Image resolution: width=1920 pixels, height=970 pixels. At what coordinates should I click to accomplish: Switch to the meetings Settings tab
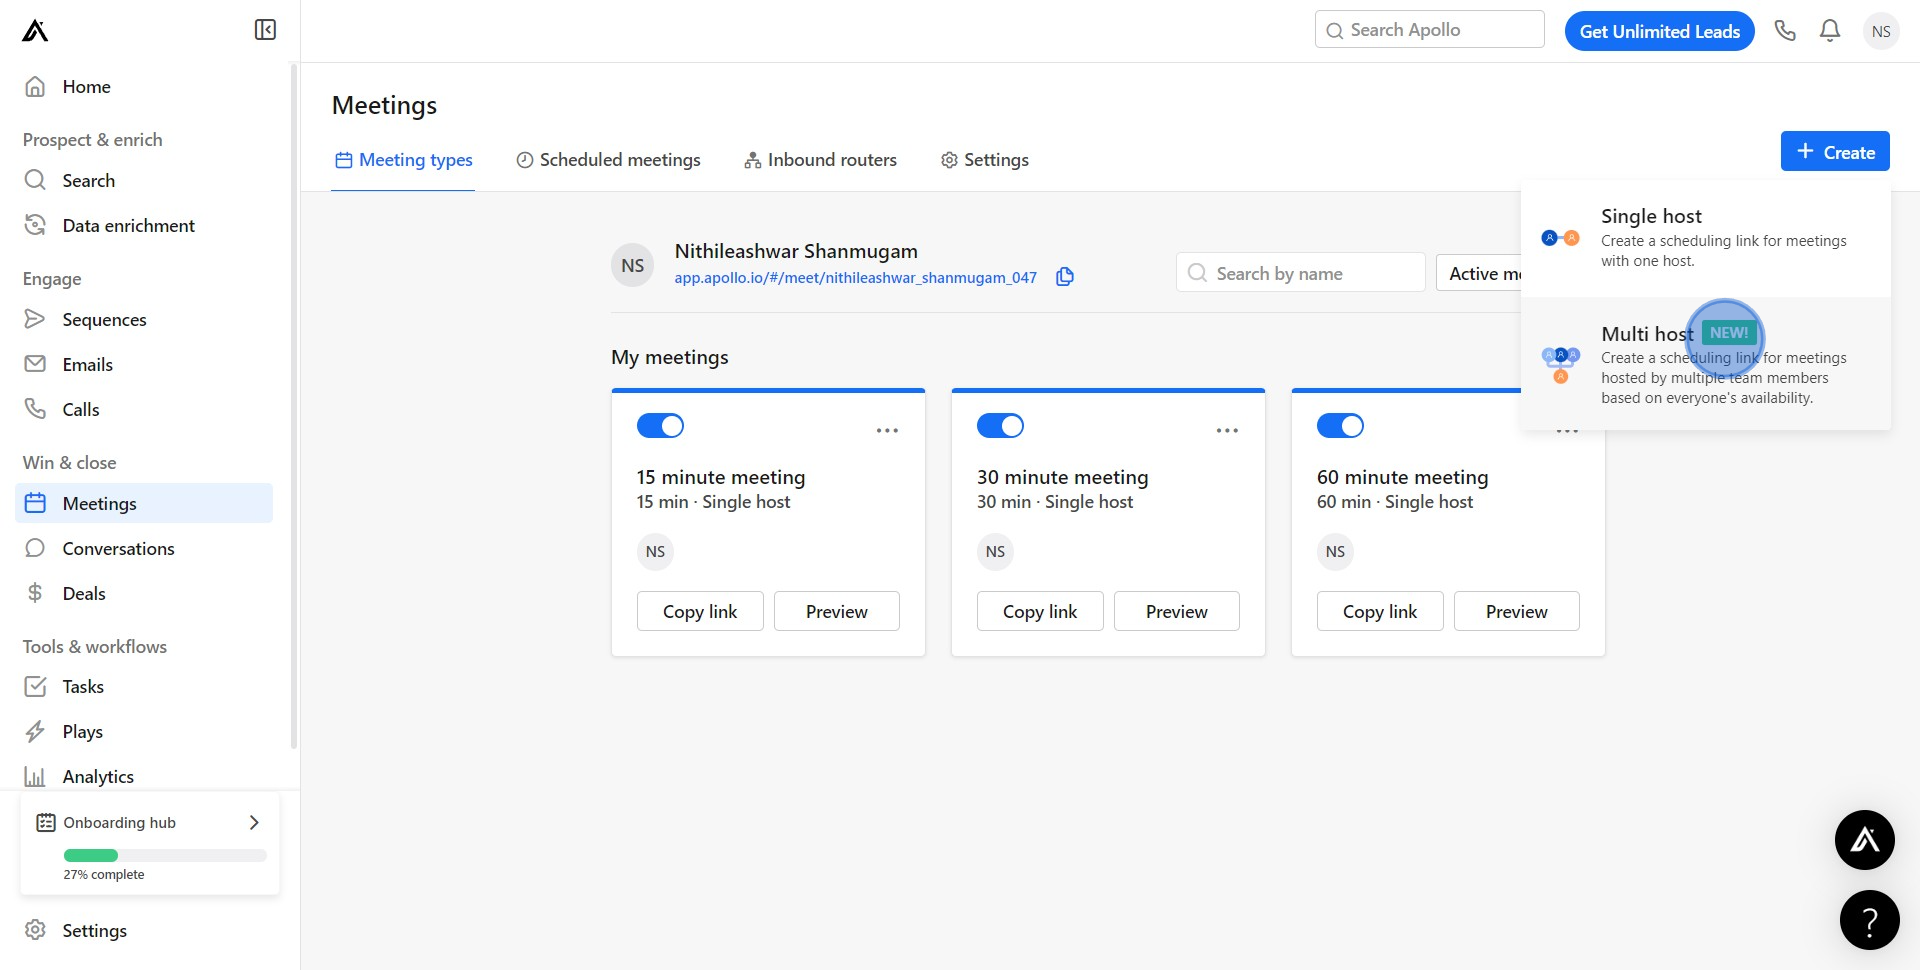click(985, 160)
